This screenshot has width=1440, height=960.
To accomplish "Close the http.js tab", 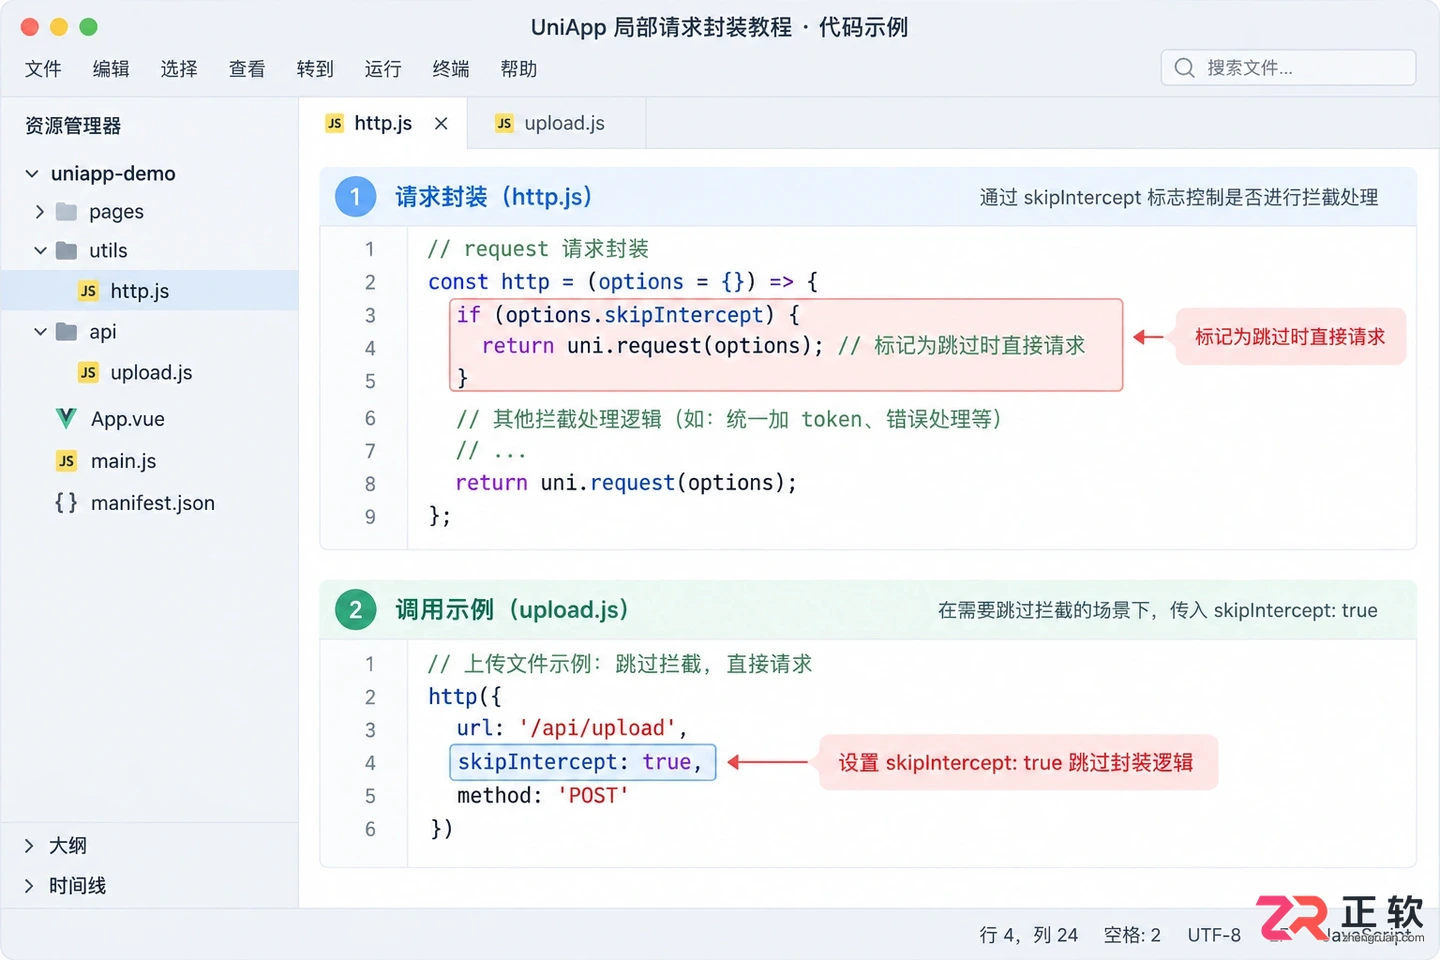I will (x=441, y=123).
